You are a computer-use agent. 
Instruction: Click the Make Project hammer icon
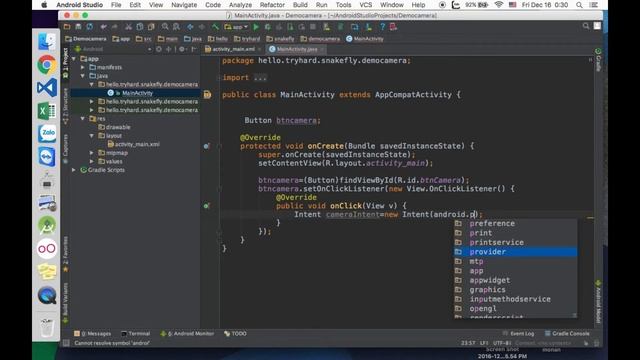pos(215,27)
